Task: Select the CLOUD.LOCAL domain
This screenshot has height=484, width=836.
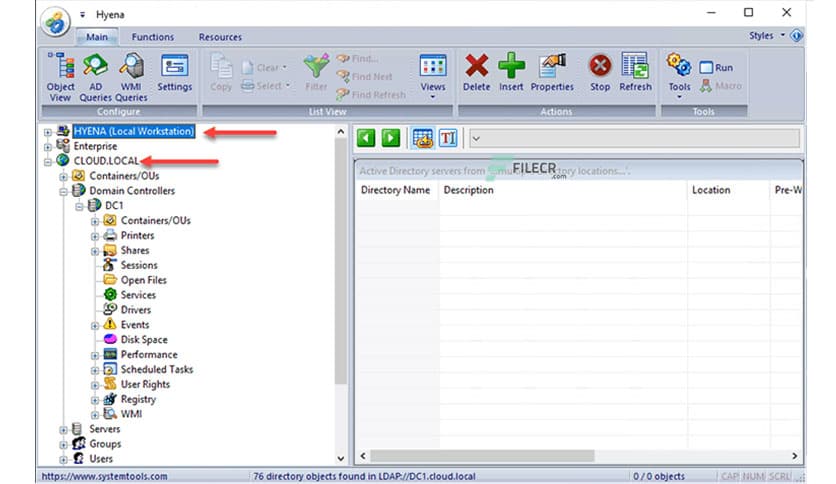Action: click(x=106, y=161)
